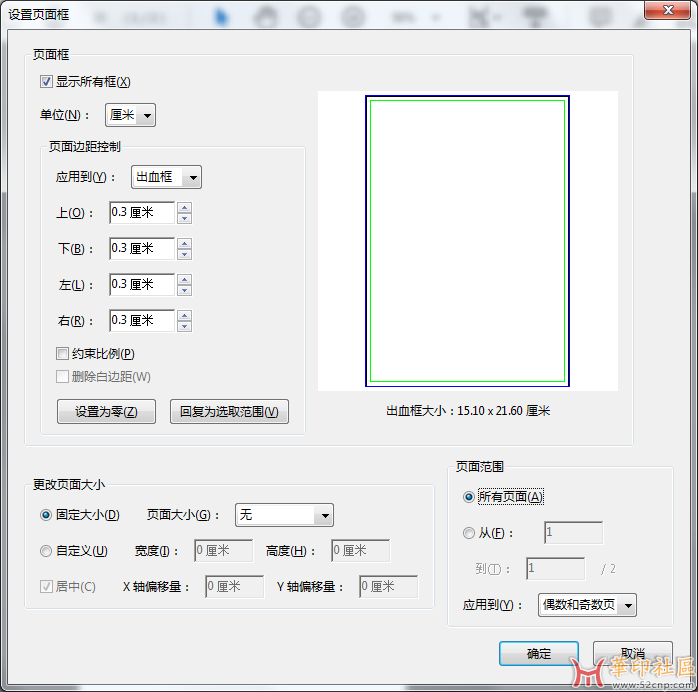This screenshot has width=698, height=692.
Task: Decrease the 下 margin with down arrow
Action: (184, 254)
